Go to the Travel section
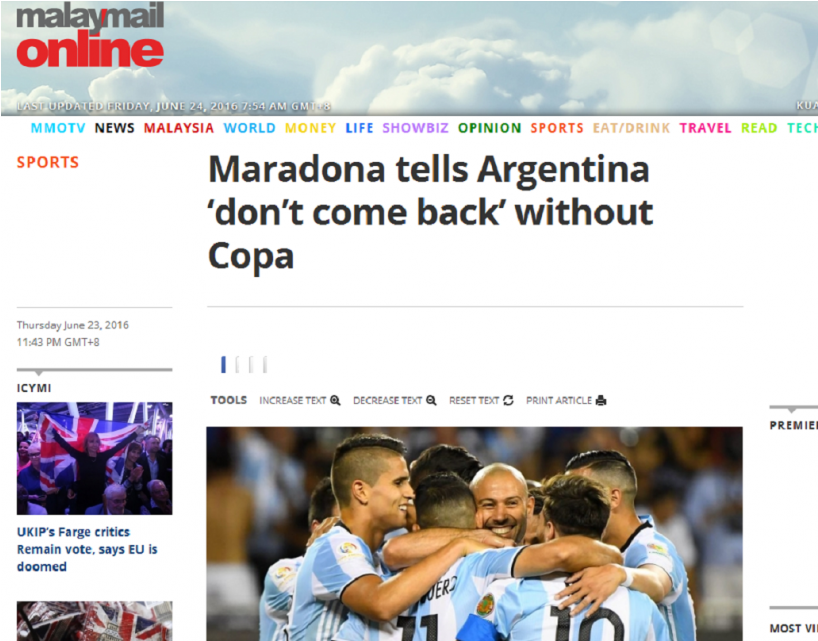 coord(705,128)
